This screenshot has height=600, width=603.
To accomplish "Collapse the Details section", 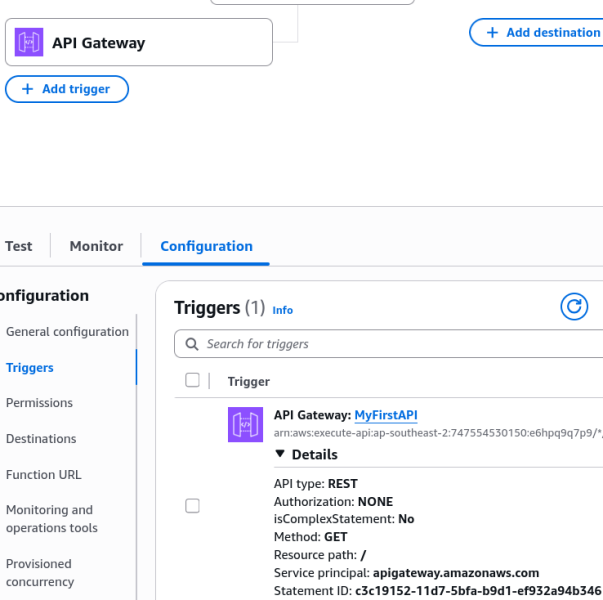I will pos(306,455).
